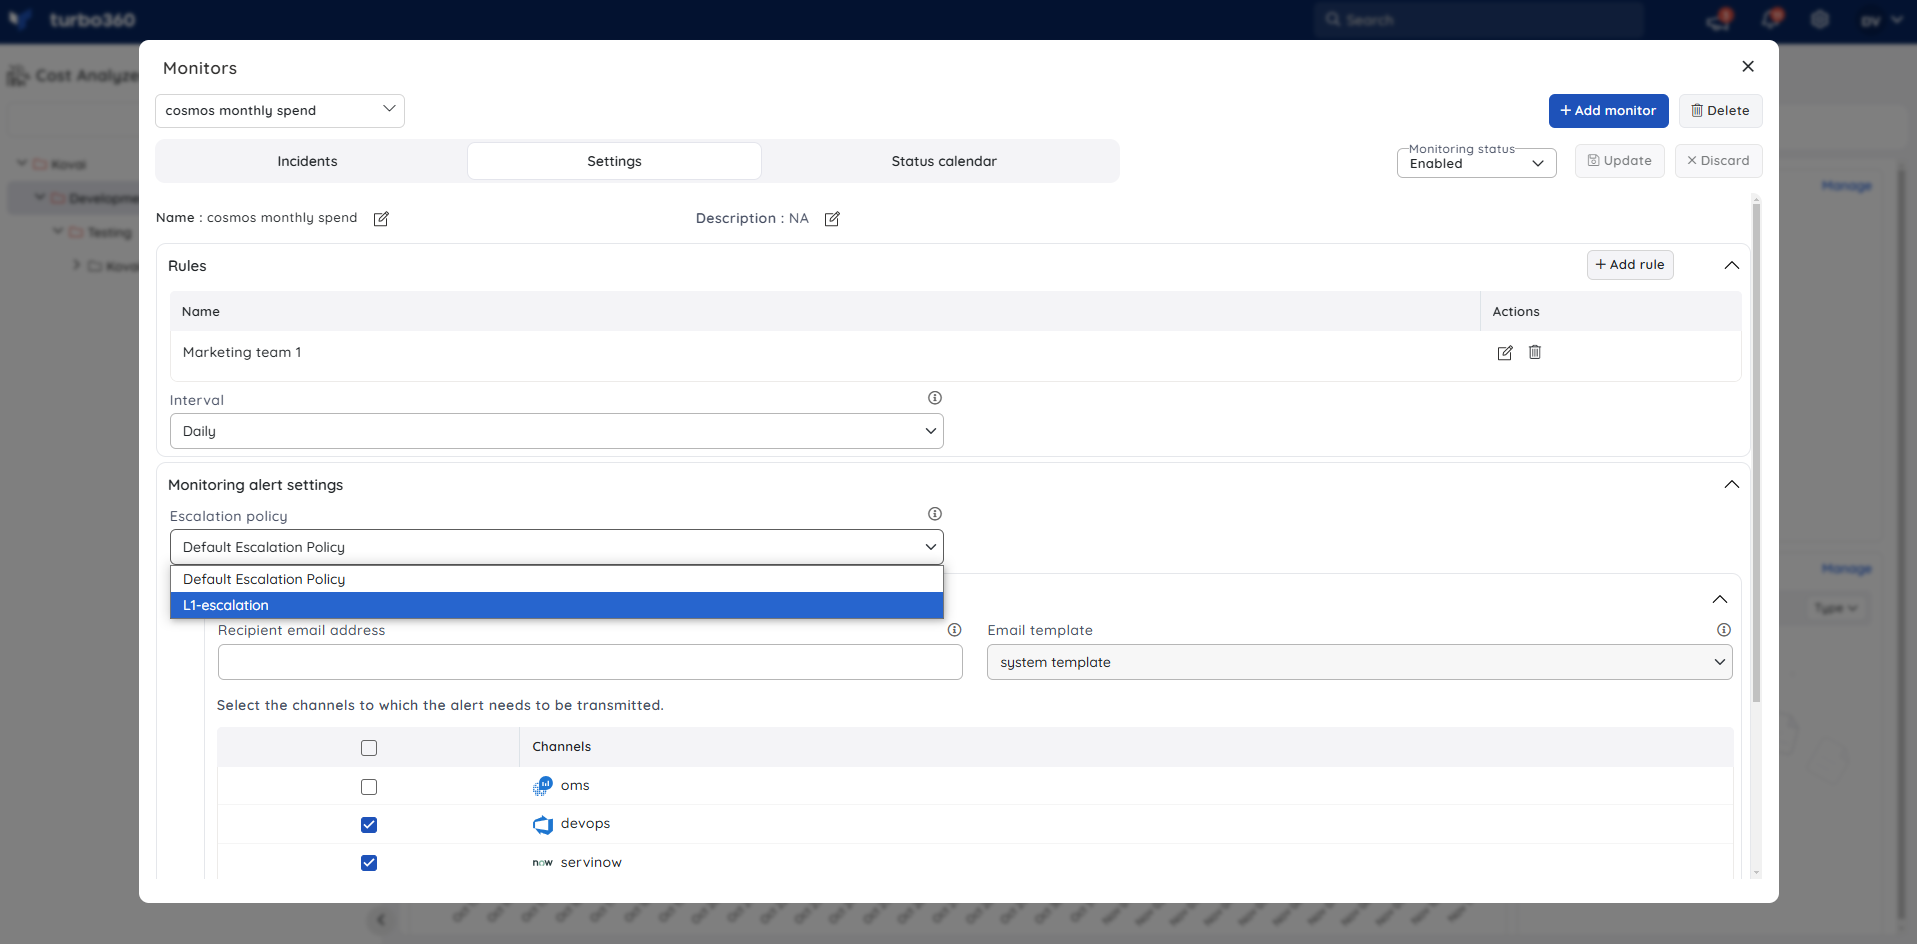1917x944 pixels.
Task: Click the Marketing team 1 rule name
Action: (x=242, y=352)
